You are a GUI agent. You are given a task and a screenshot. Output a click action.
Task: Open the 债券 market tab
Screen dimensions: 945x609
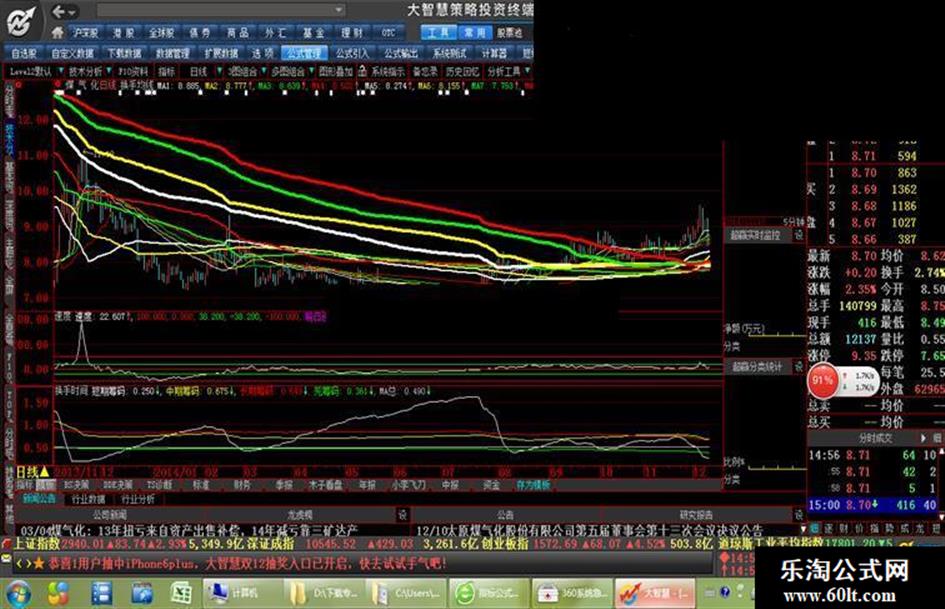(199, 33)
